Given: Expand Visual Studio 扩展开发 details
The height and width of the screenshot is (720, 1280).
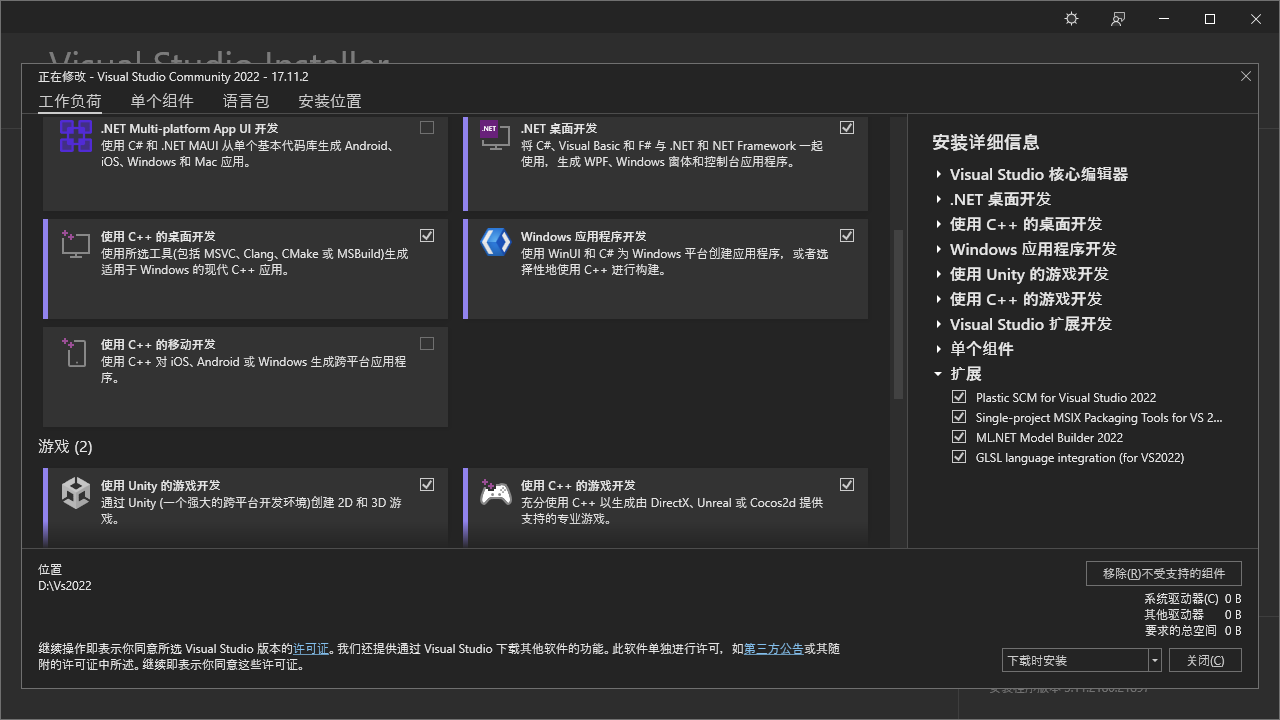Looking at the screenshot, I should pos(939,324).
